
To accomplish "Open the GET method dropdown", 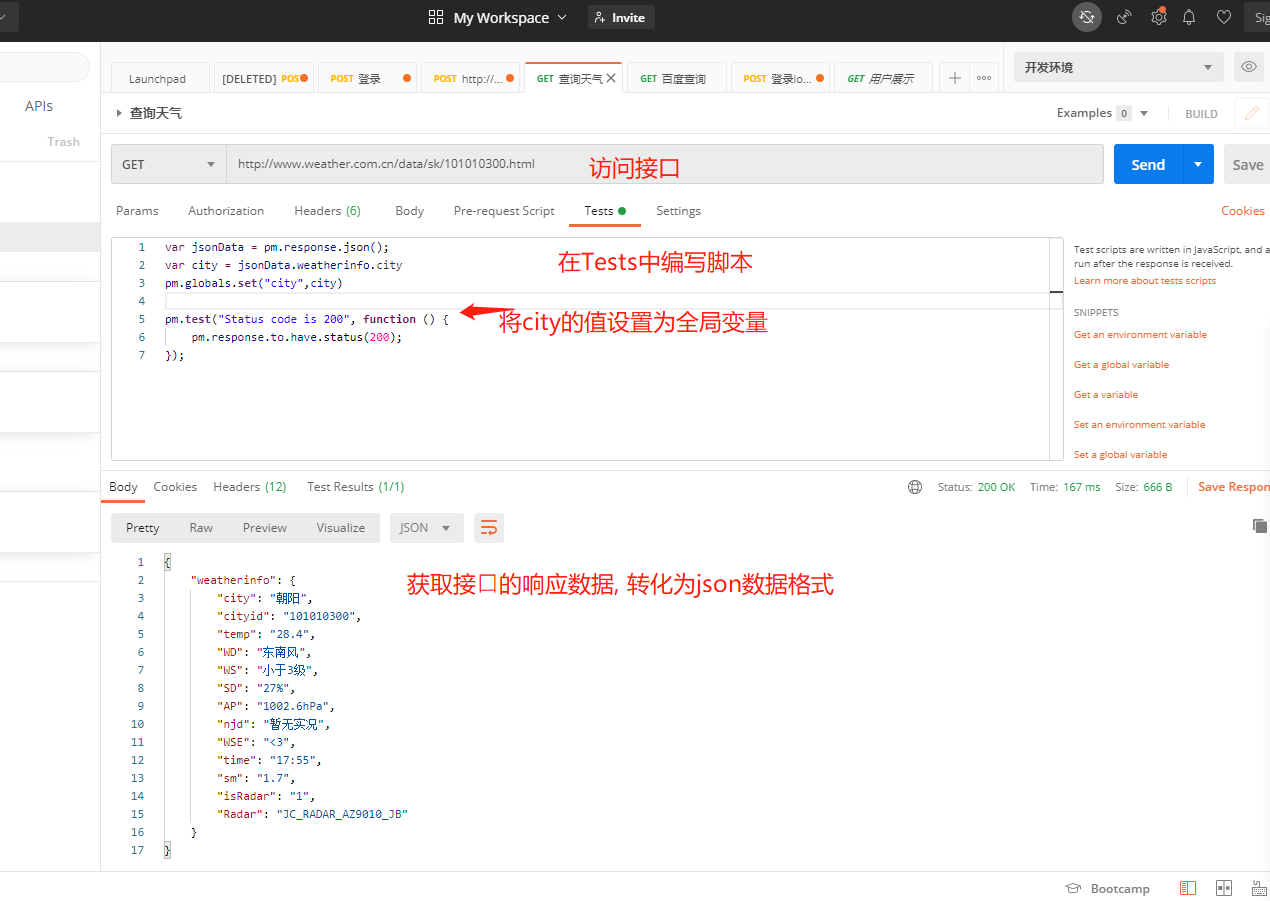I will 169,164.
